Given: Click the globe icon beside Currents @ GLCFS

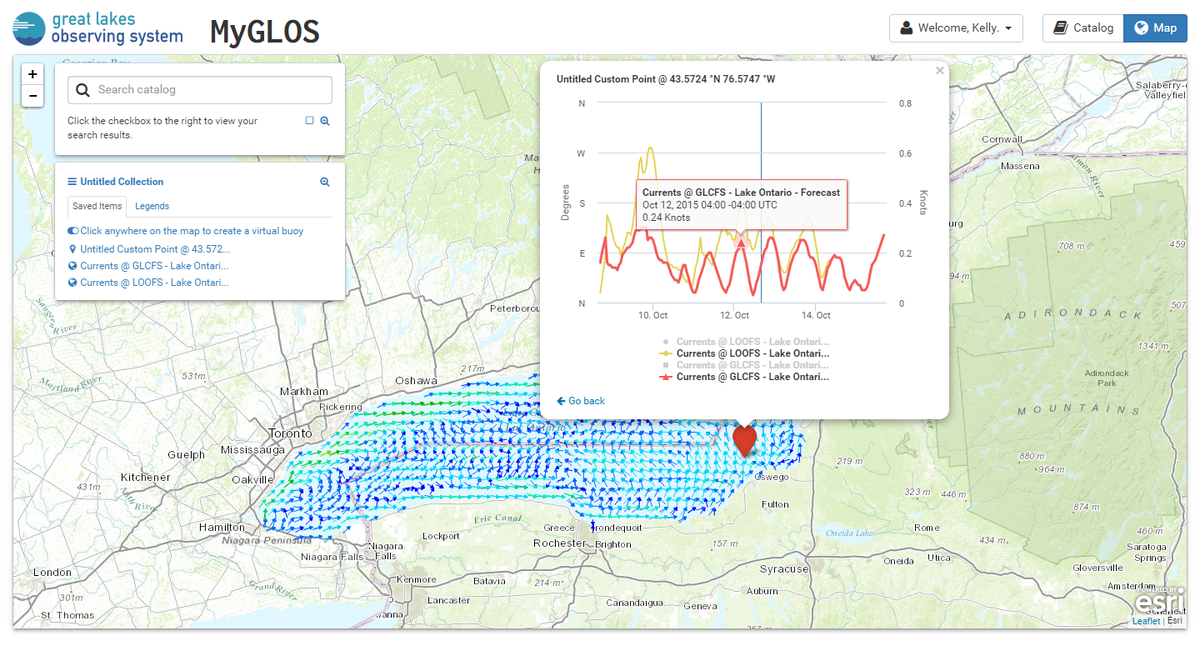Looking at the screenshot, I should [x=72, y=266].
